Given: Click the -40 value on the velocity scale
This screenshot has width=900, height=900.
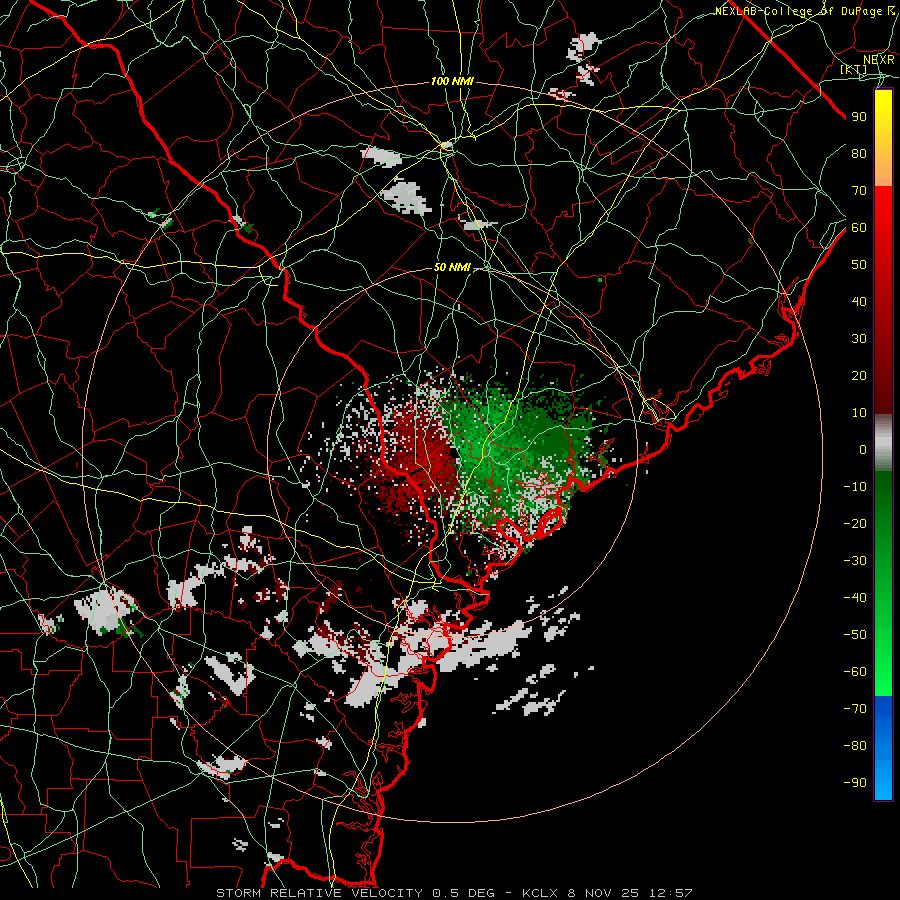Looking at the screenshot, I should pos(855,598).
